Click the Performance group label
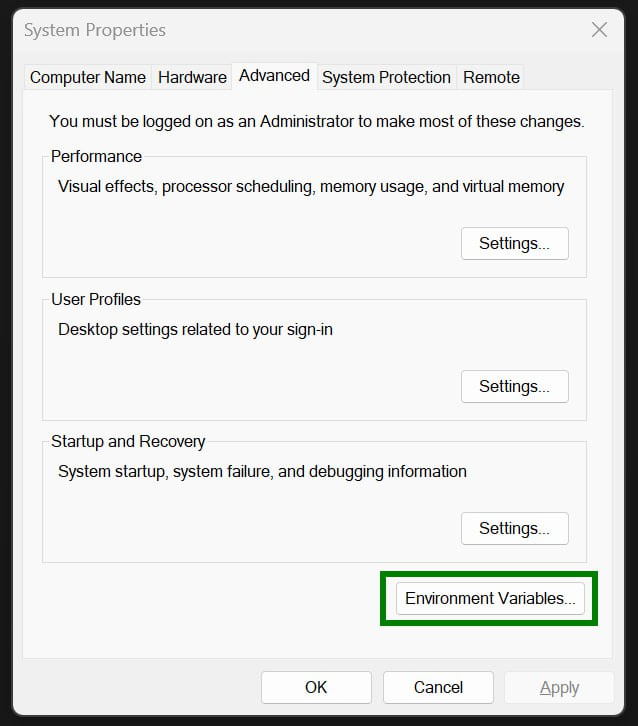Viewport: 638px width, 726px height. pos(96,156)
